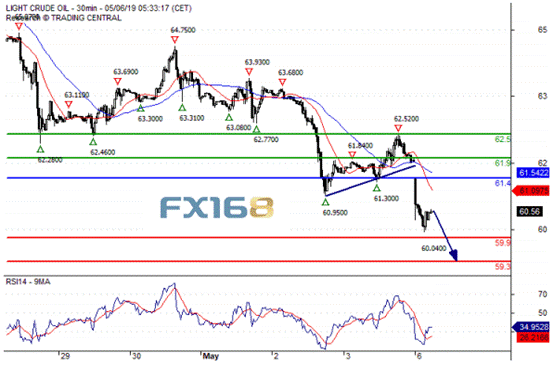
Task: Click the 64.7500 high price label
Action: click(x=183, y=30)
